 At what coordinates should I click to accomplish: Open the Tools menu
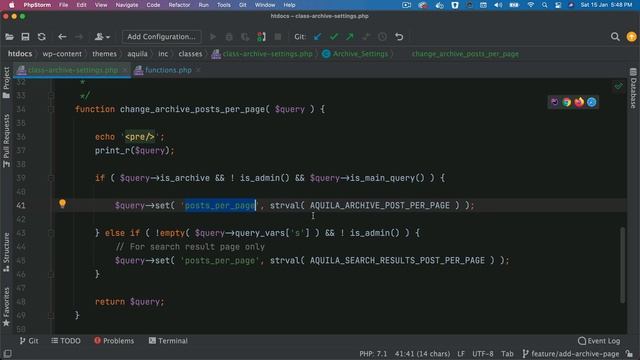(224, 5)
